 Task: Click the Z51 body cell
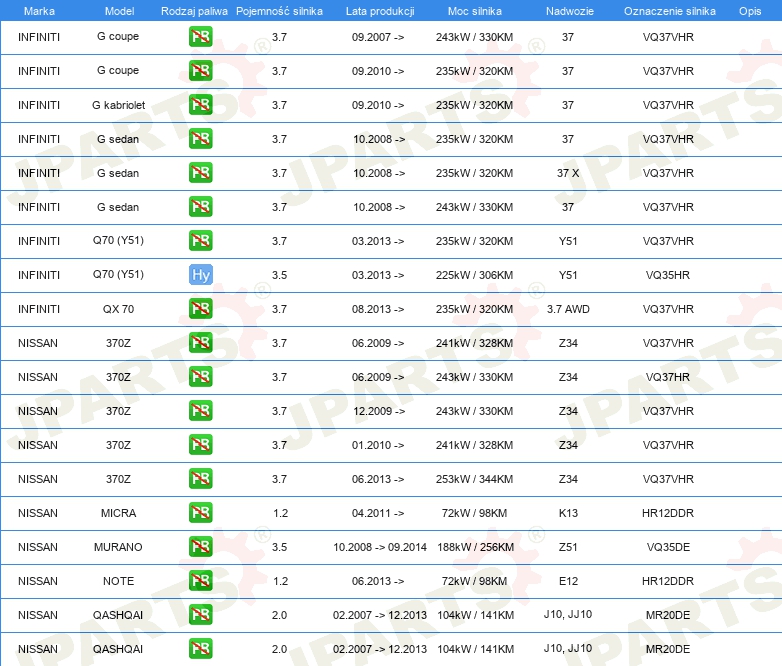(568, 547)
